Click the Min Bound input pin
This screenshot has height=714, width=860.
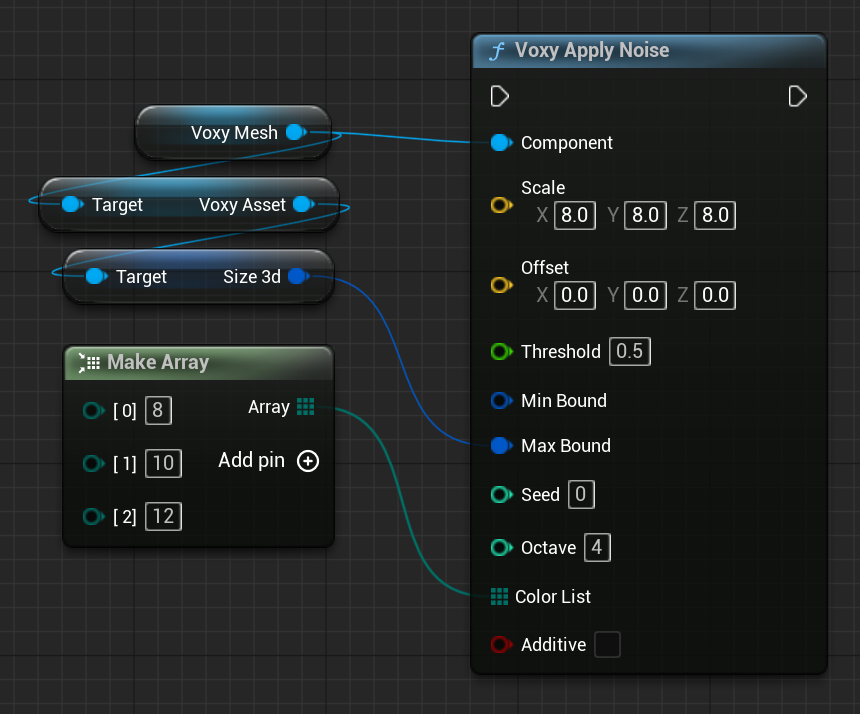tap(501, 401)
